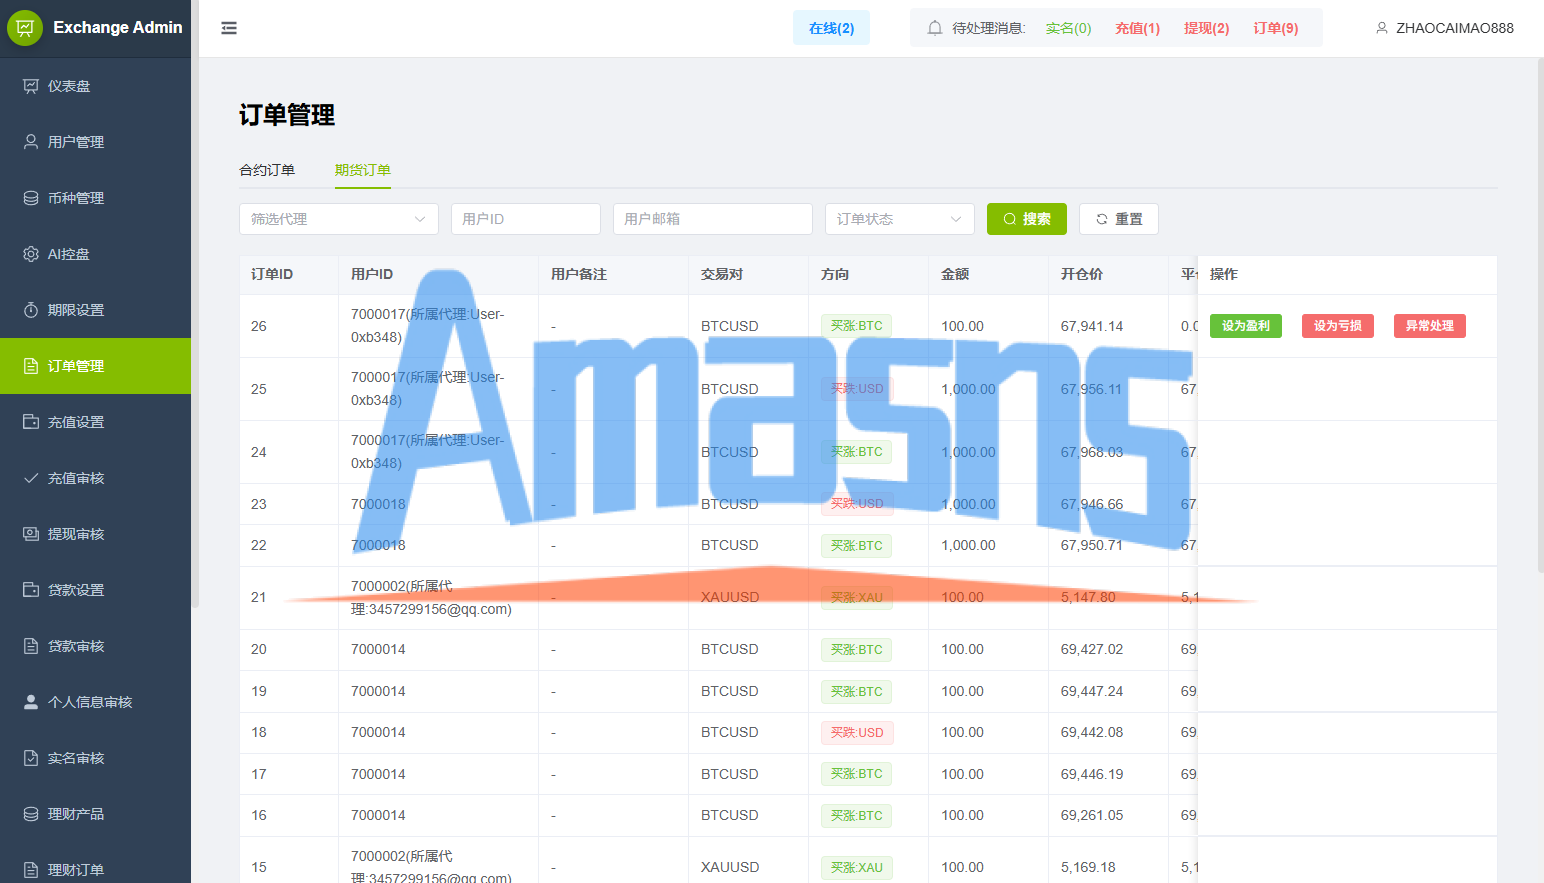The image size is (1544, 883).
Task: Open the 提现(2) pending messages link
Action: (1207, 28)
